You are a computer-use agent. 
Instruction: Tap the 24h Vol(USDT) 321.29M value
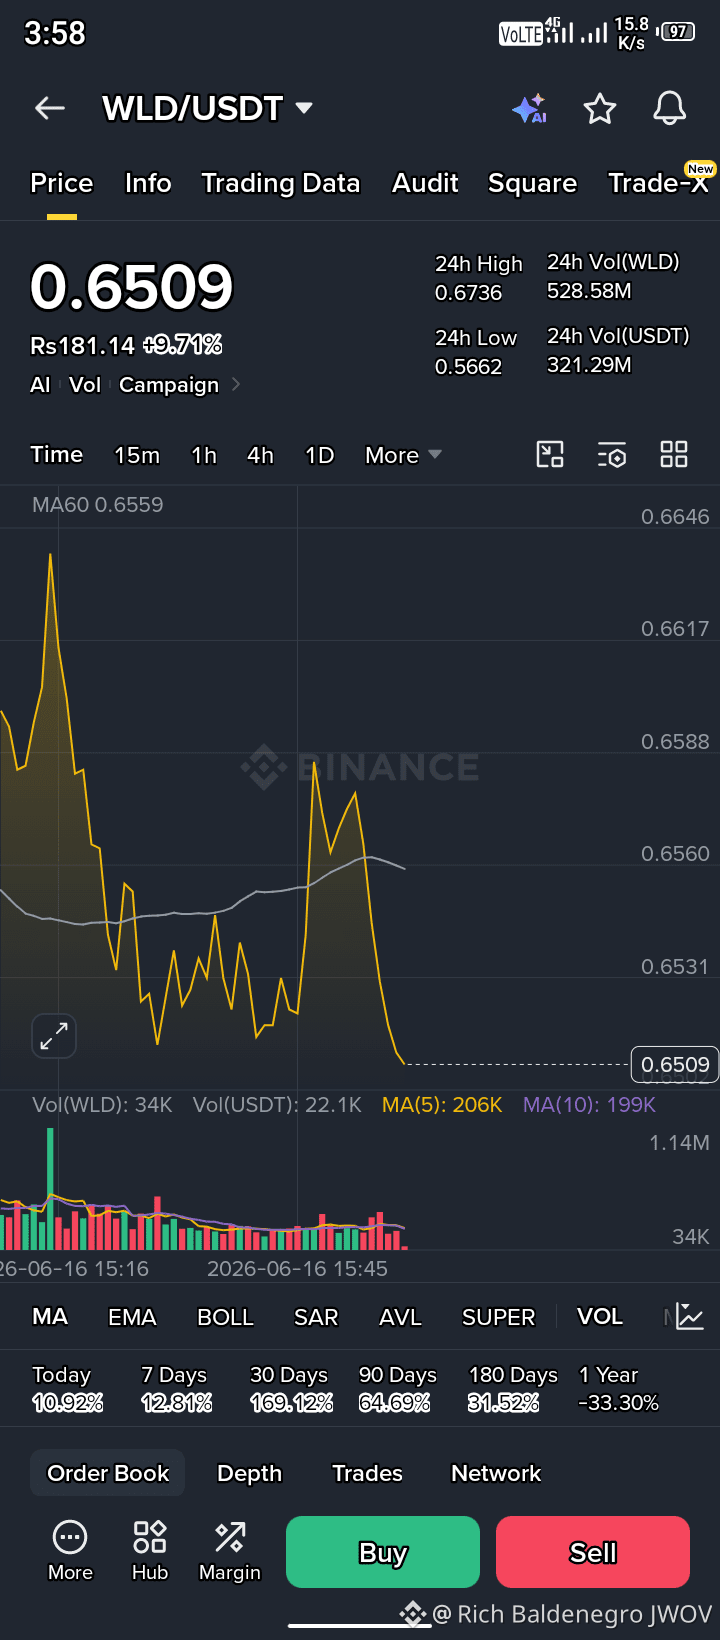coord(618,350)
